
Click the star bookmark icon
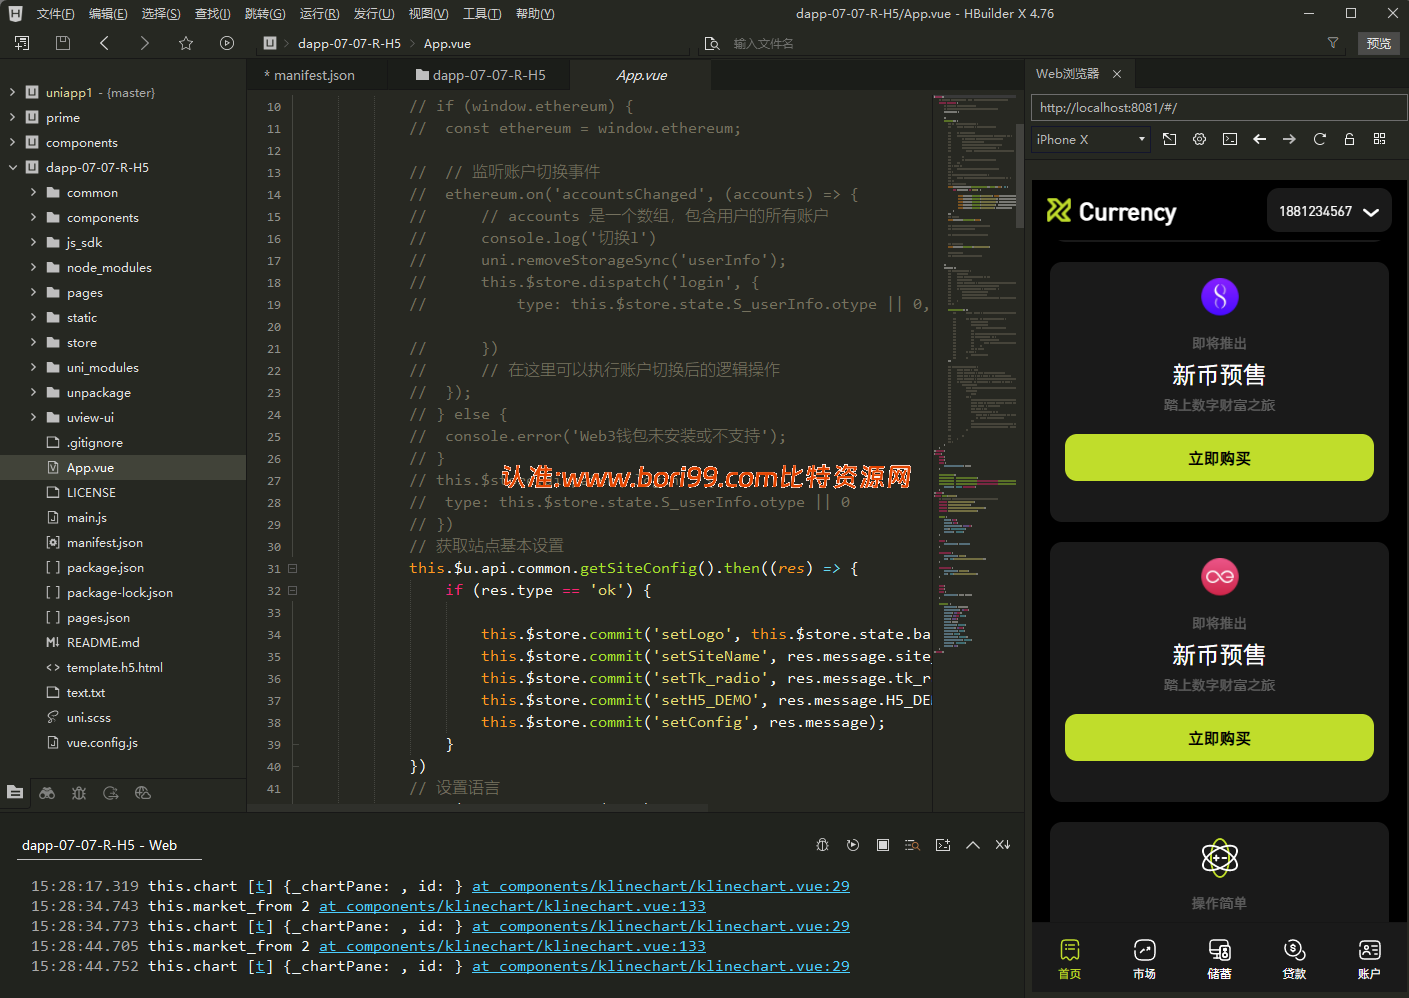[x=186, y=43]
